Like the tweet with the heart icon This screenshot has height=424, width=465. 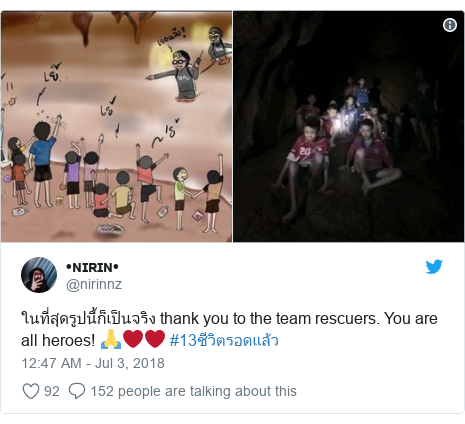point(31,391)
